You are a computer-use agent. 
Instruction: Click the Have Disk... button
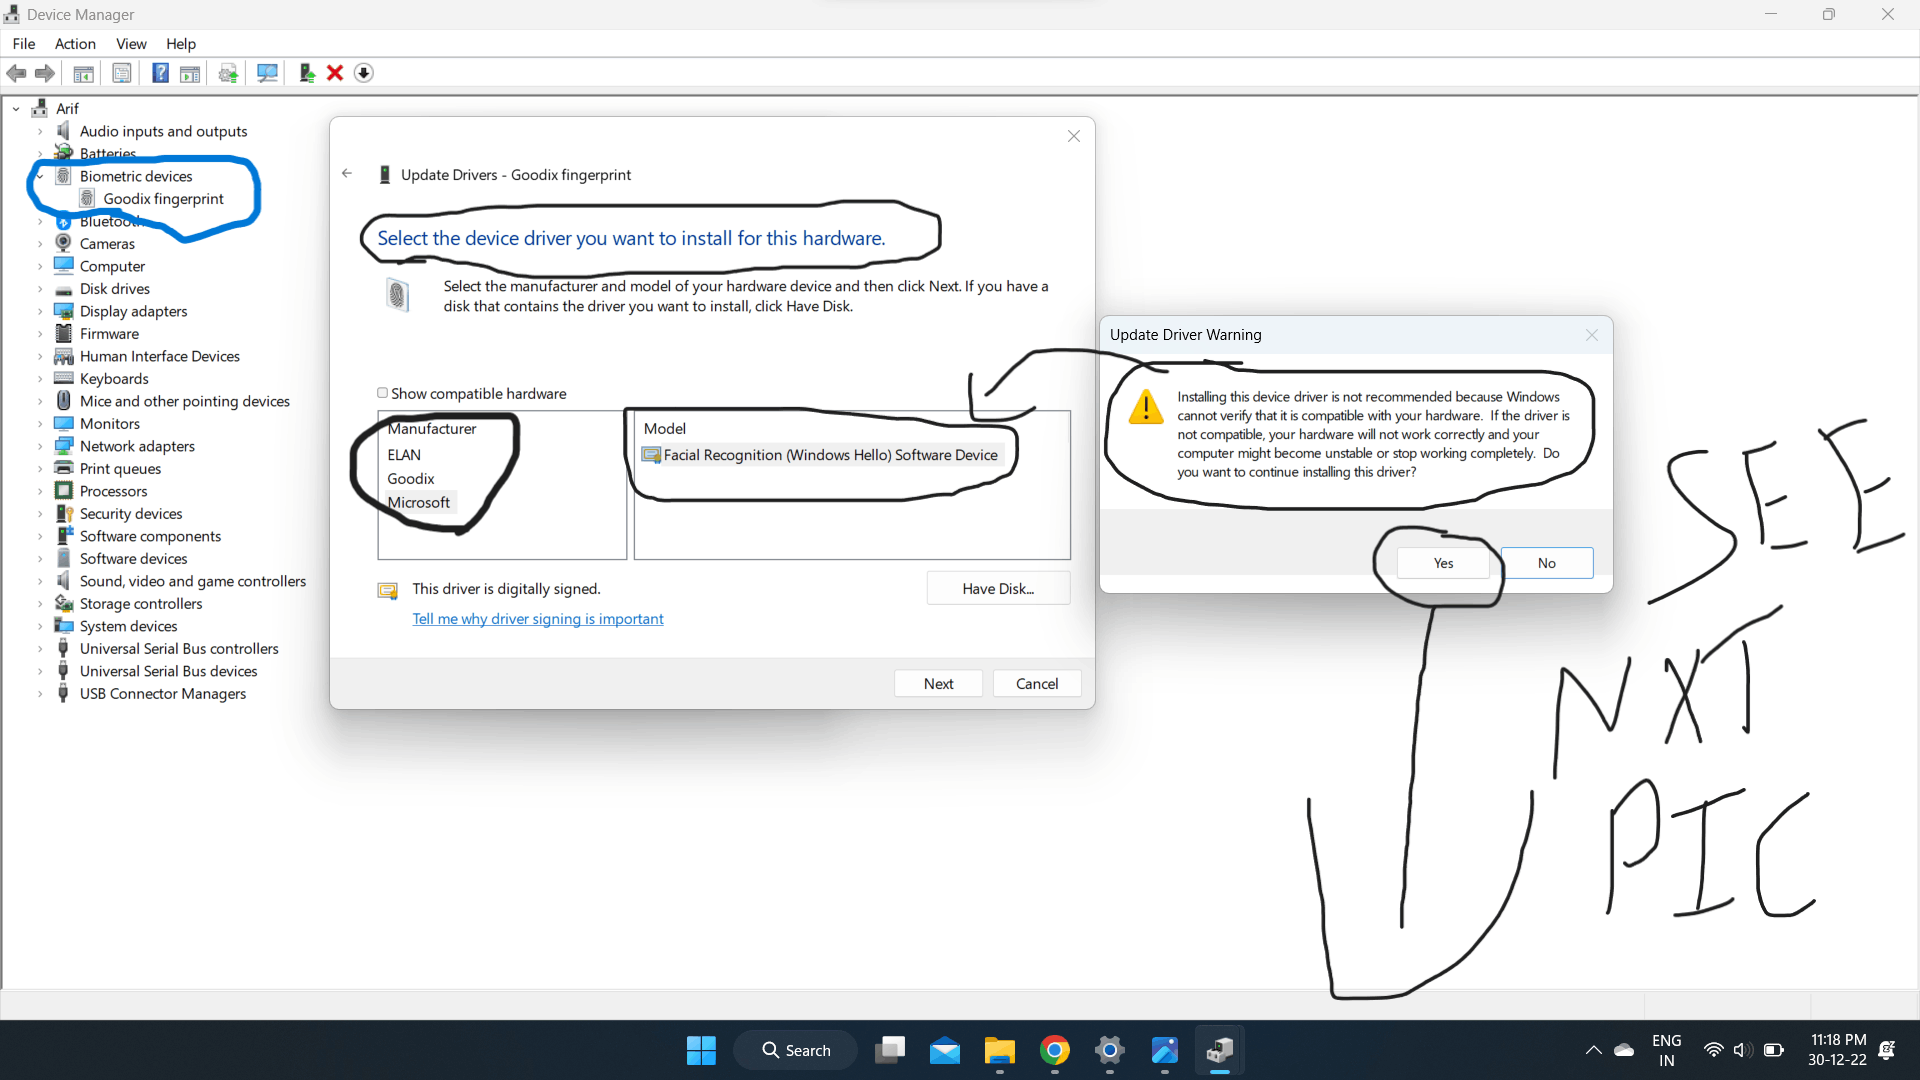pyautogui.click(x=998, y=588)
